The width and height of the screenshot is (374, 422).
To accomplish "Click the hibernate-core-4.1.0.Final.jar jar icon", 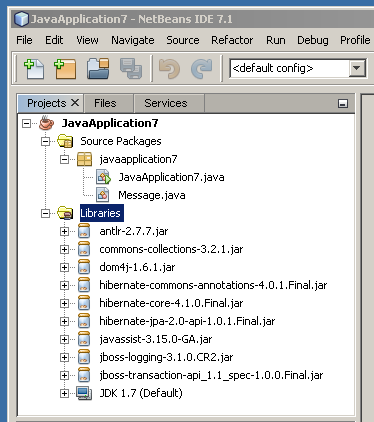I will (84, 303).
